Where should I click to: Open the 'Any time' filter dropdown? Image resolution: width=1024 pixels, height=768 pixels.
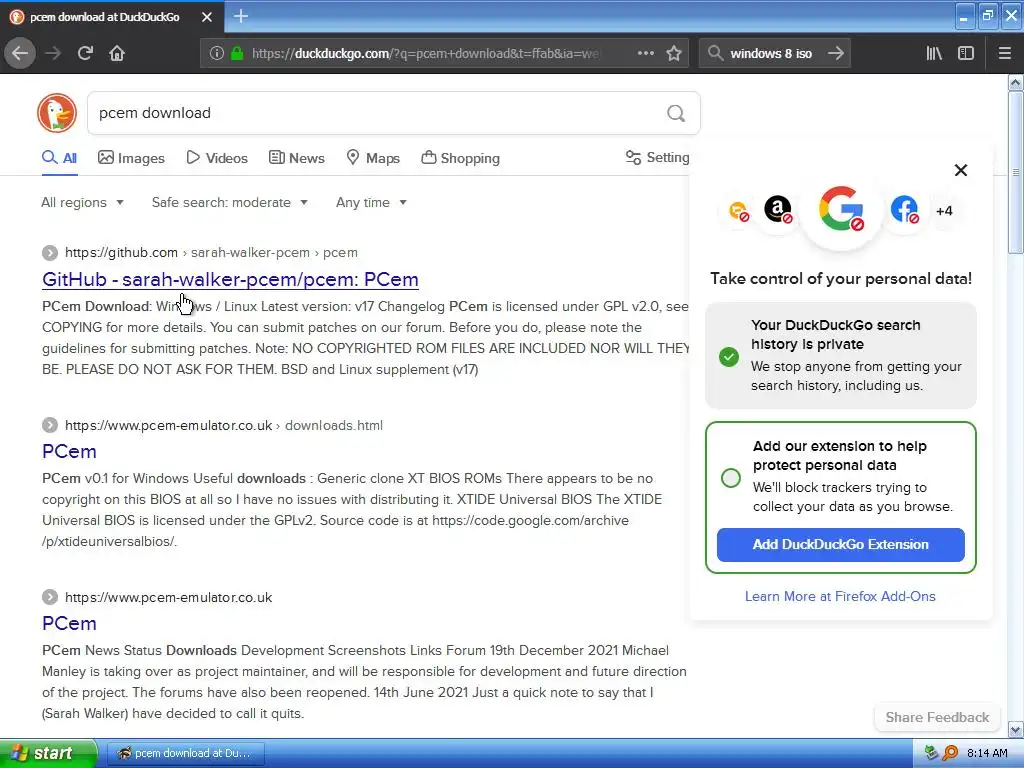(372, 202)
